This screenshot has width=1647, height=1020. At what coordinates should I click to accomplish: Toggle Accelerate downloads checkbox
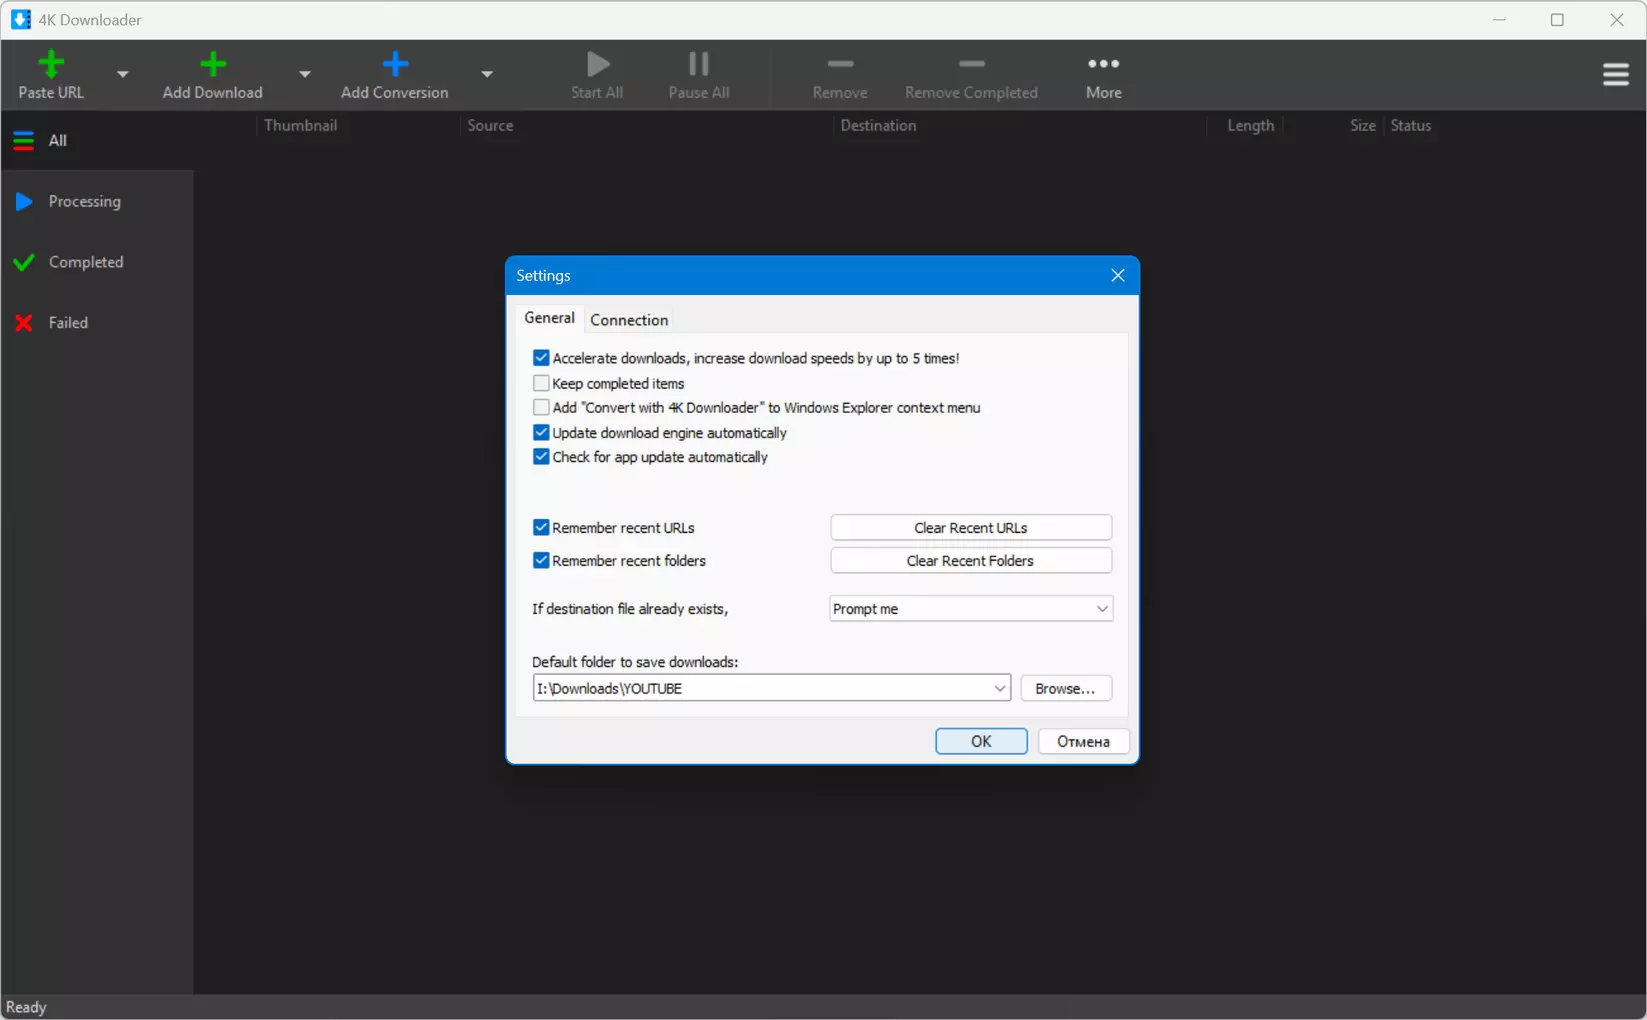(x=541, y=358)
